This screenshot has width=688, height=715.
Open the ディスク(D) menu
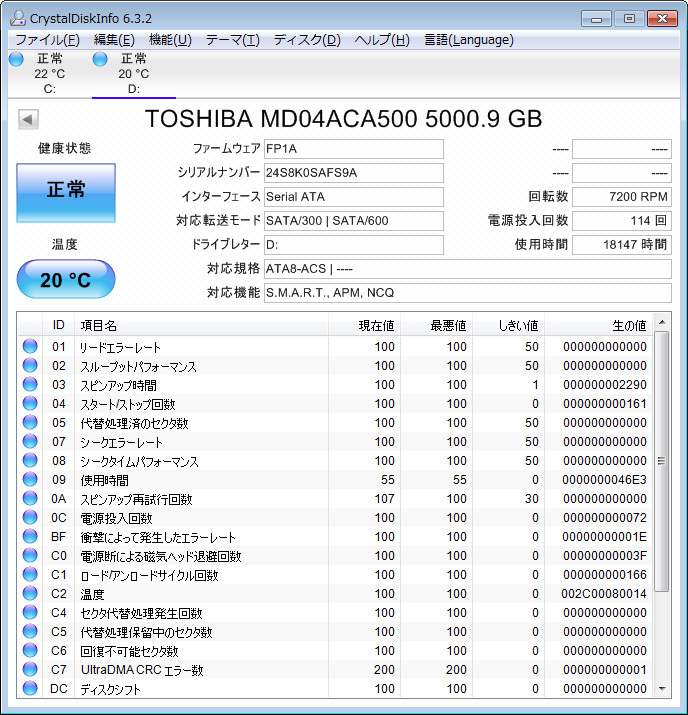tap(307, 40)
